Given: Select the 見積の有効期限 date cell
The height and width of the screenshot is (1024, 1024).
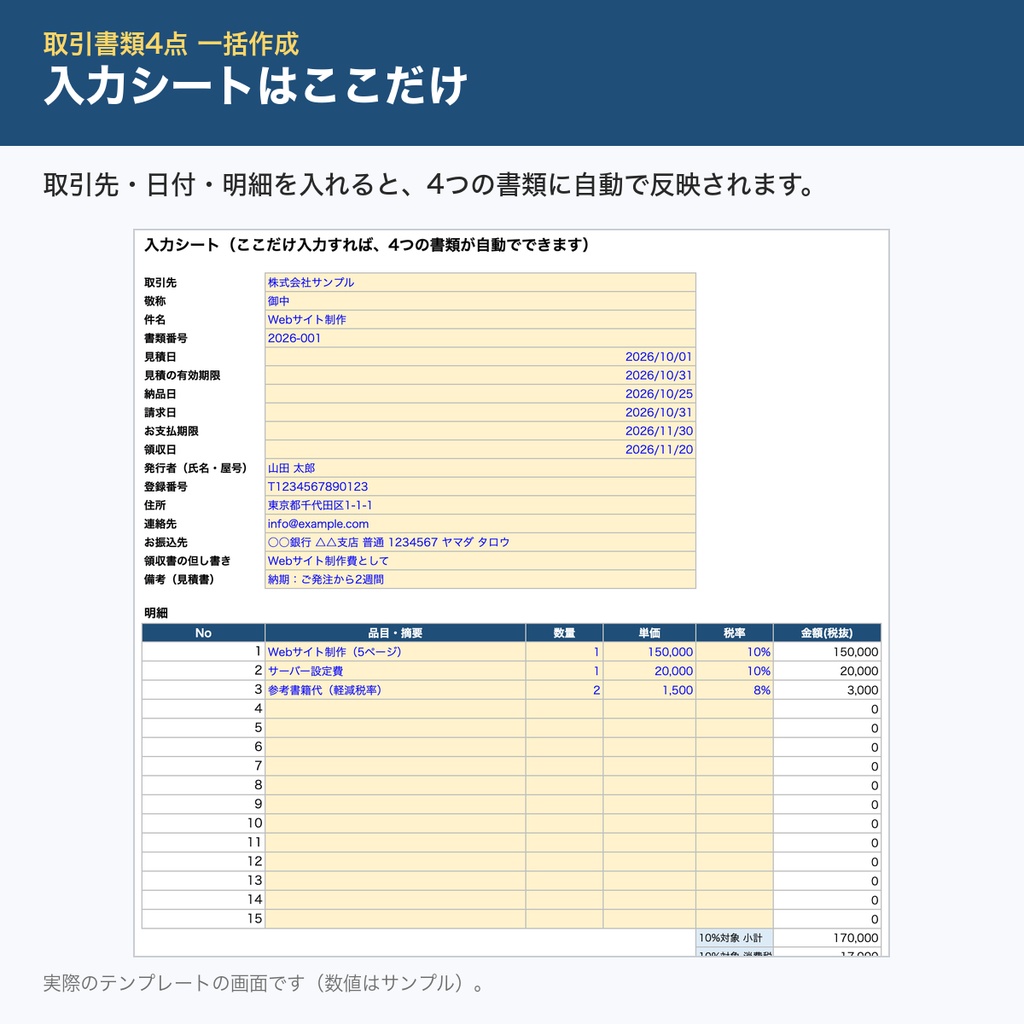Looking at the screenshot, I should [x=480, y=376].
